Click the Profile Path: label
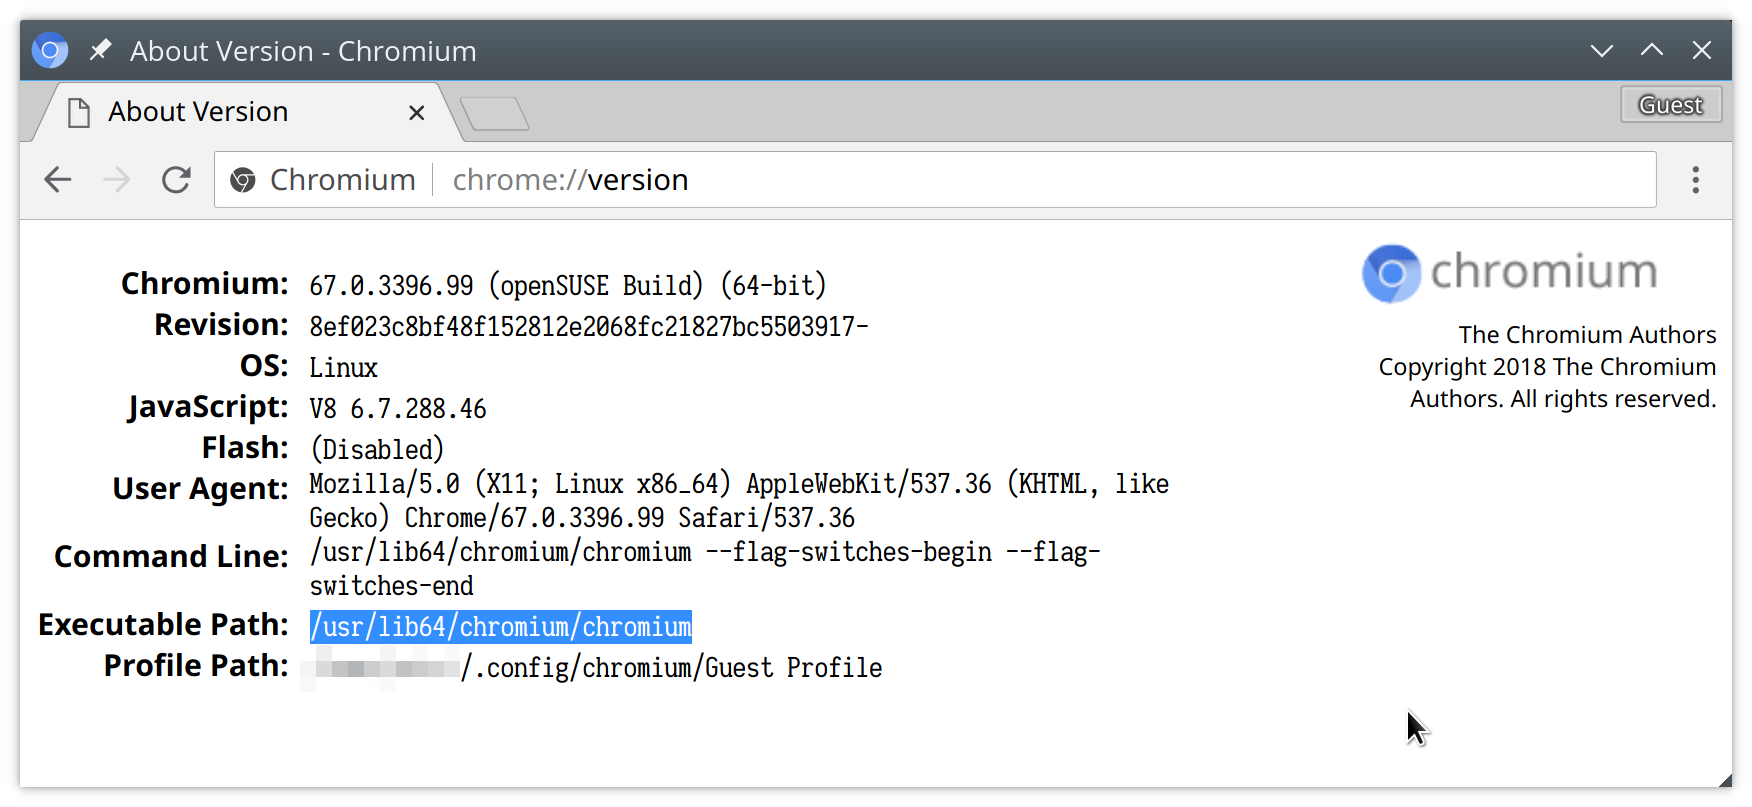Viewport: 1752px width, 807px height. [196, 666]
